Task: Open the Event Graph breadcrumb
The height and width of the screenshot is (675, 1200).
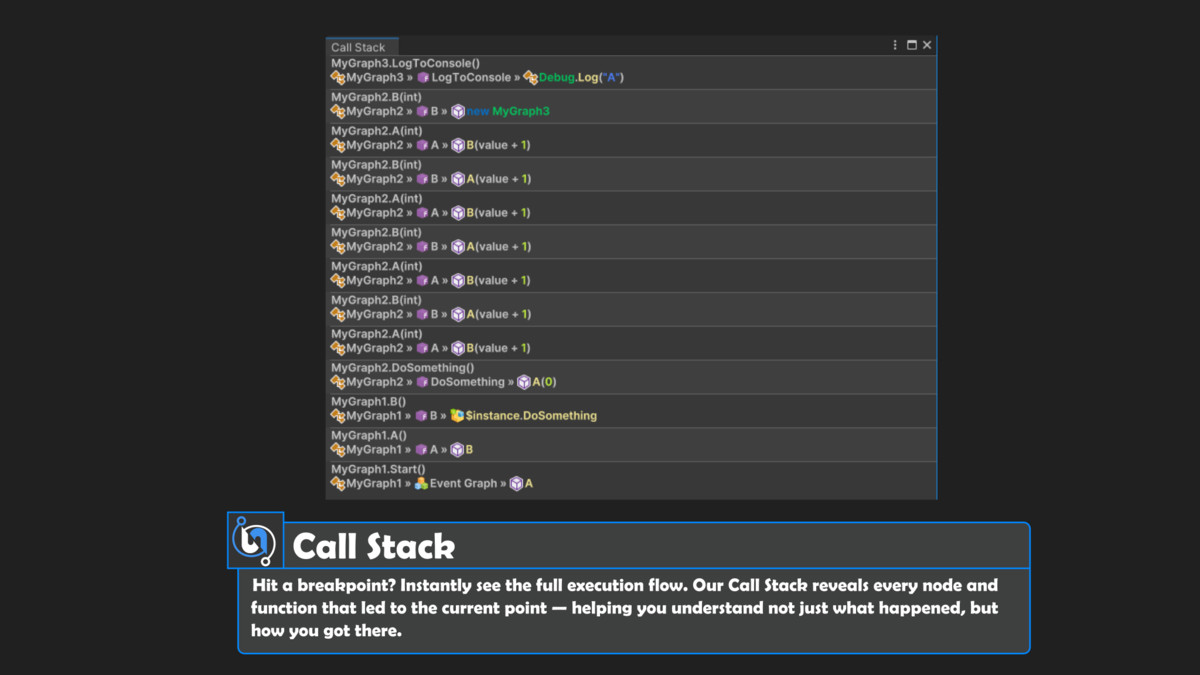Action: (x=463, y=483)
